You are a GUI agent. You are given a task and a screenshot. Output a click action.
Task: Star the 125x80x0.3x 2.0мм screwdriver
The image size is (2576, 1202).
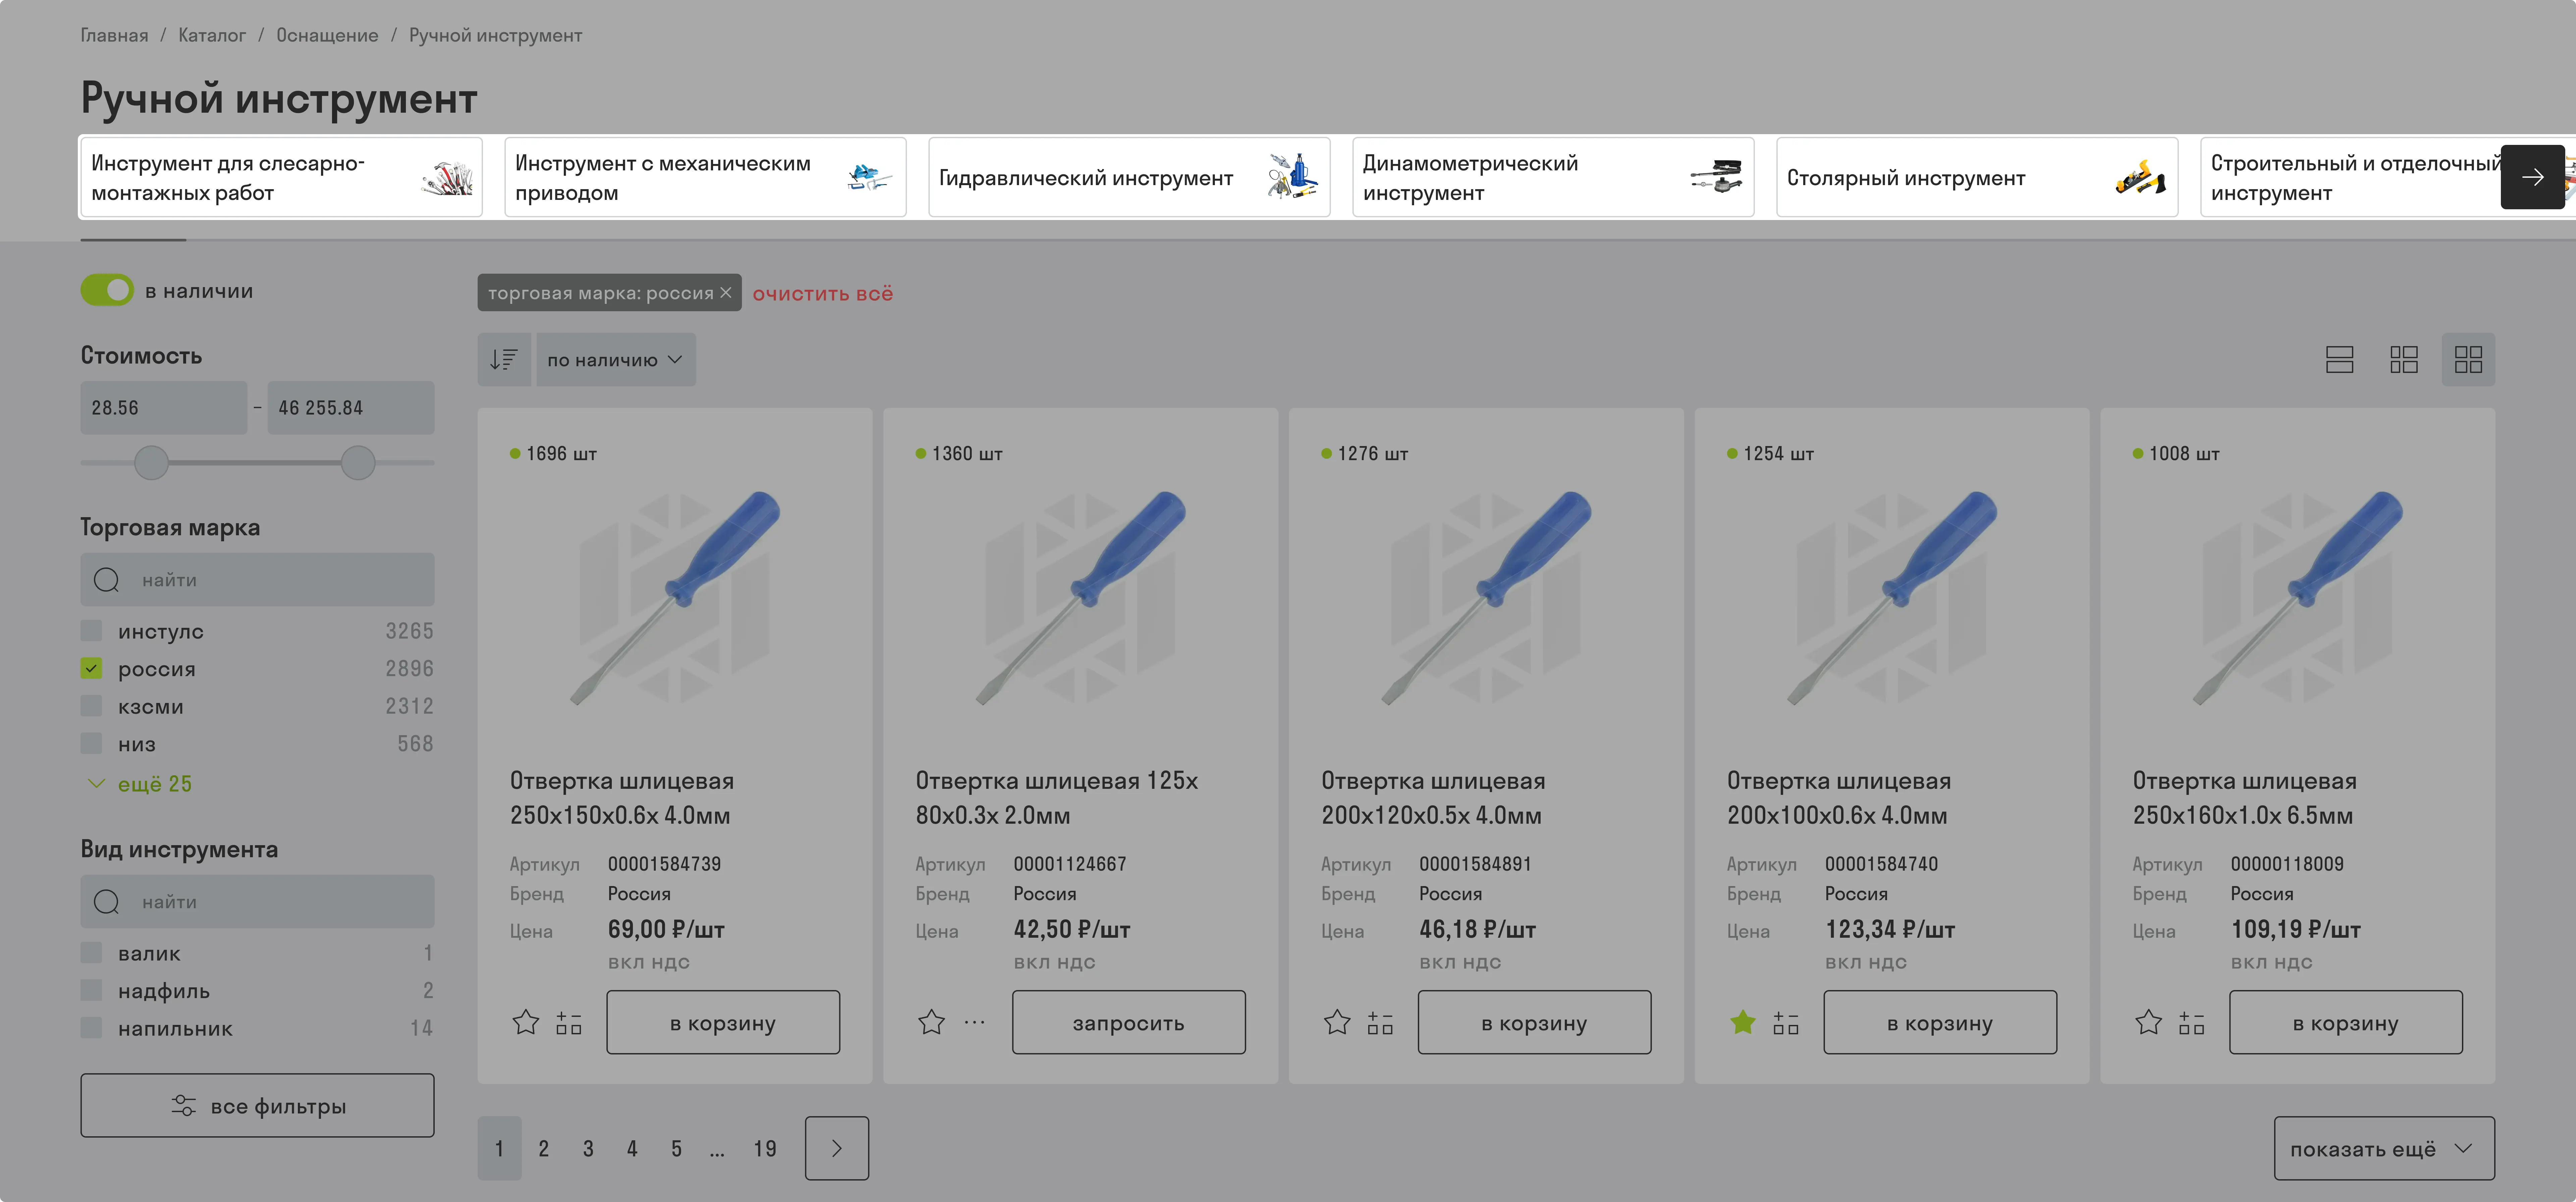point(931,1022)
